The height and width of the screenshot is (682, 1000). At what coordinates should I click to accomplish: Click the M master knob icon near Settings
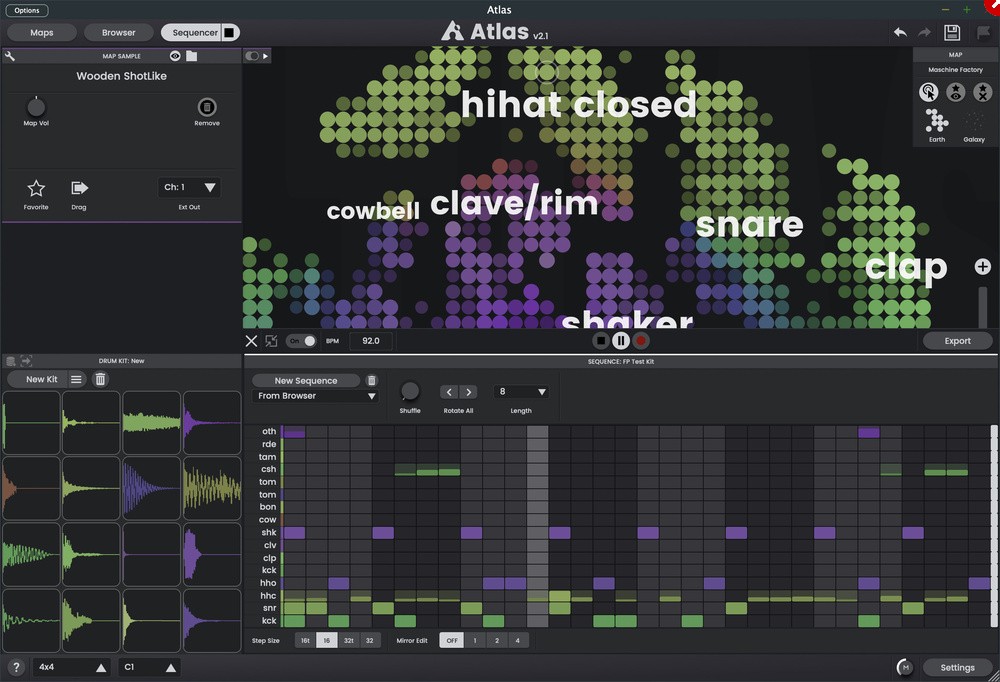tap(905, 667)
